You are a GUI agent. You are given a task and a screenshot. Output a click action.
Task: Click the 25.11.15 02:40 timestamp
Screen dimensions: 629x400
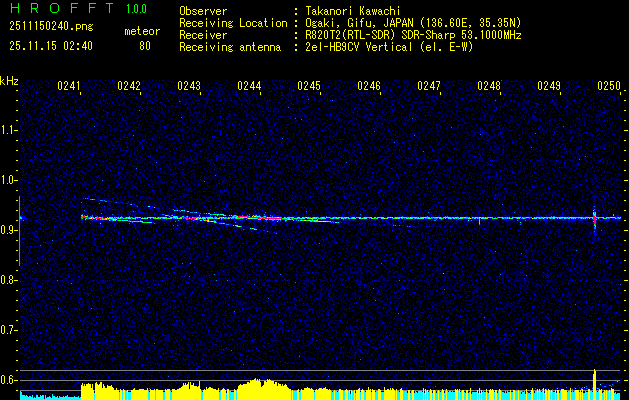pyautogui.click(x=49, y=46)
